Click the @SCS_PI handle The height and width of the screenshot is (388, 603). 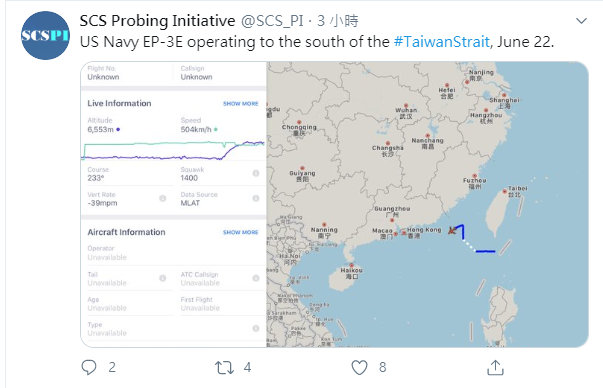272,21
